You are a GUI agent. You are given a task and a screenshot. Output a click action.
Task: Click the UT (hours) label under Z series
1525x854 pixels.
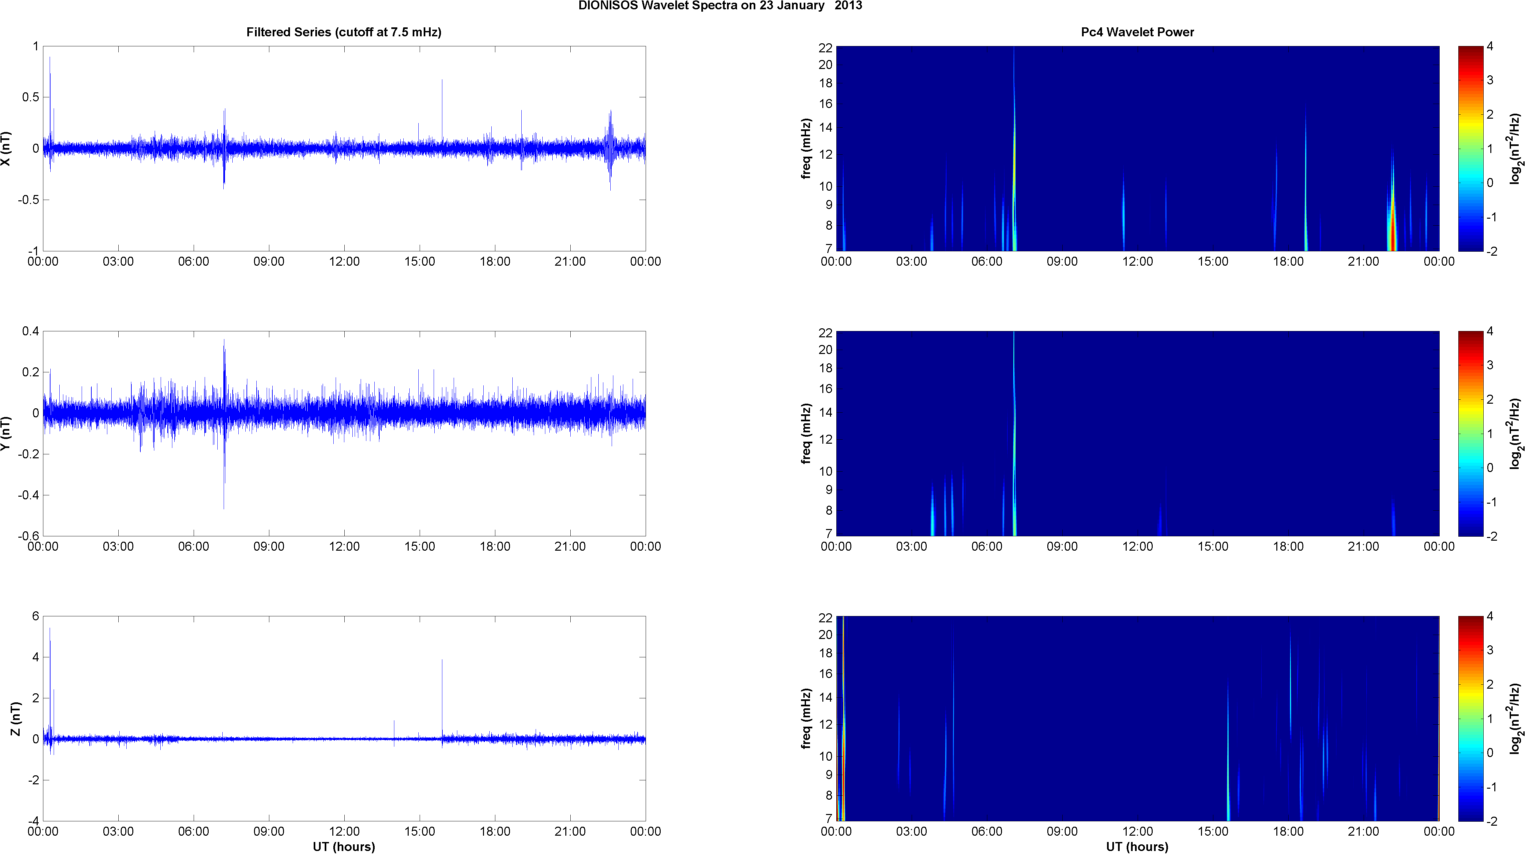(x=343, y=846)
